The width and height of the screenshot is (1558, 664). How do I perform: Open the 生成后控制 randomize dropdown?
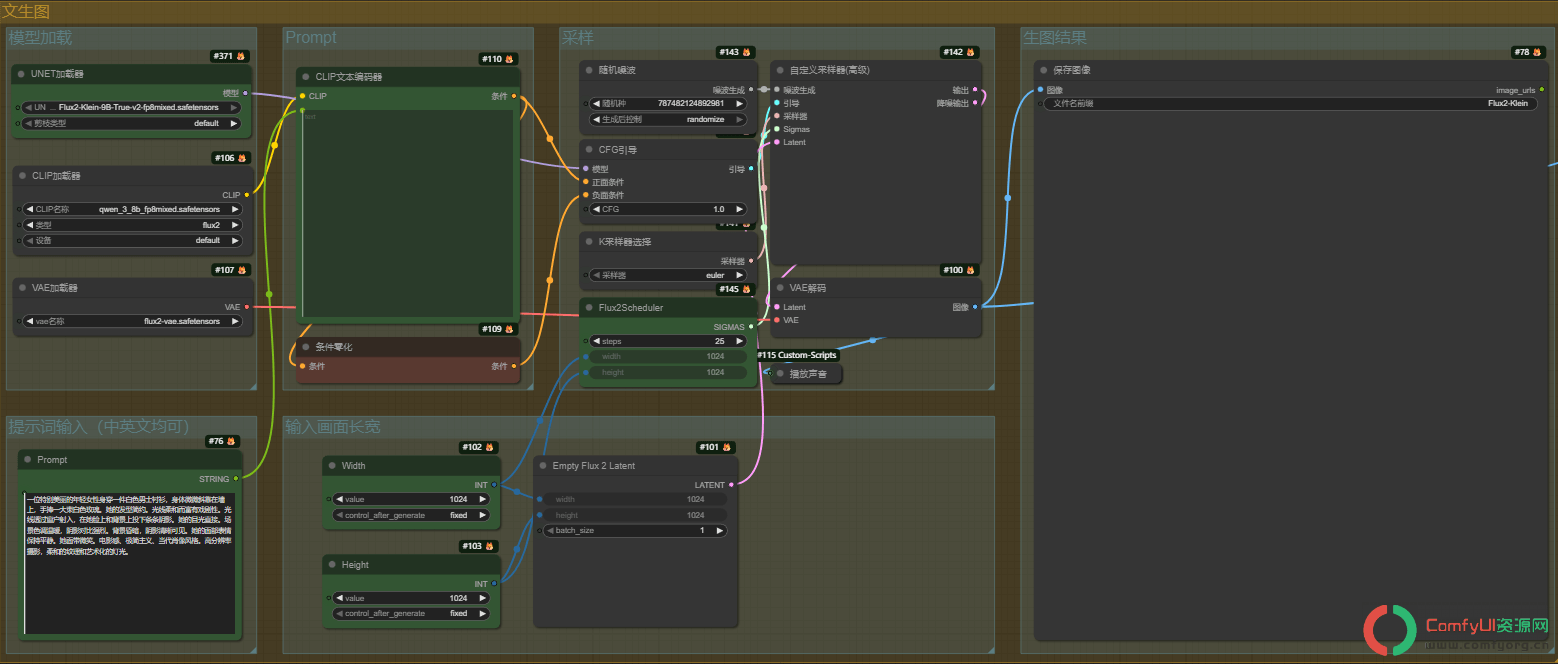[669, 119]
